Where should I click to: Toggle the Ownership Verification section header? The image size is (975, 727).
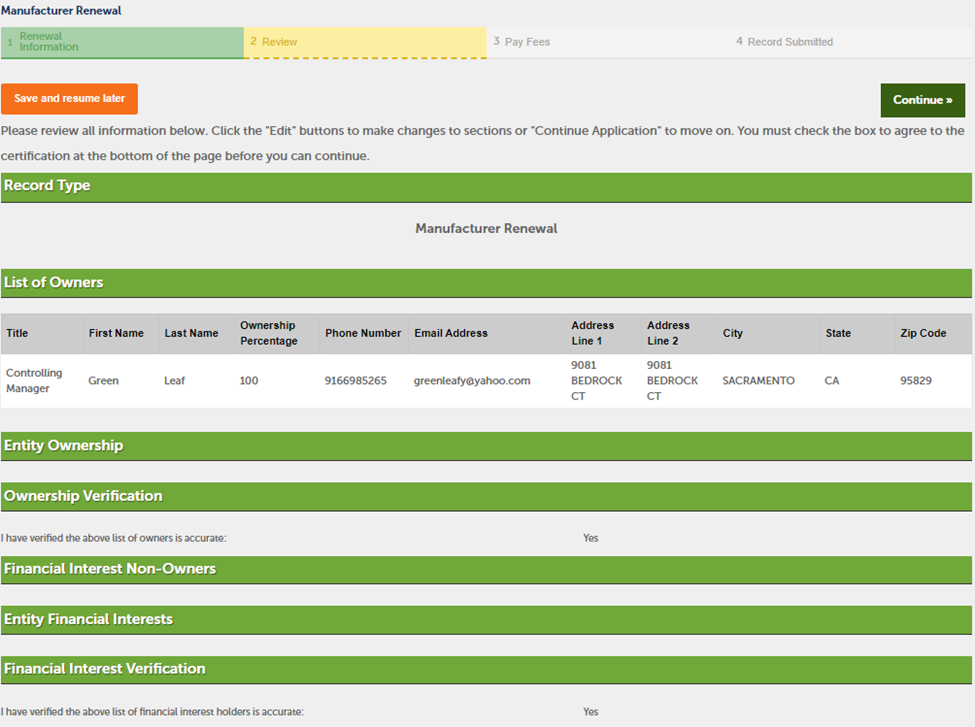(83, 496)
